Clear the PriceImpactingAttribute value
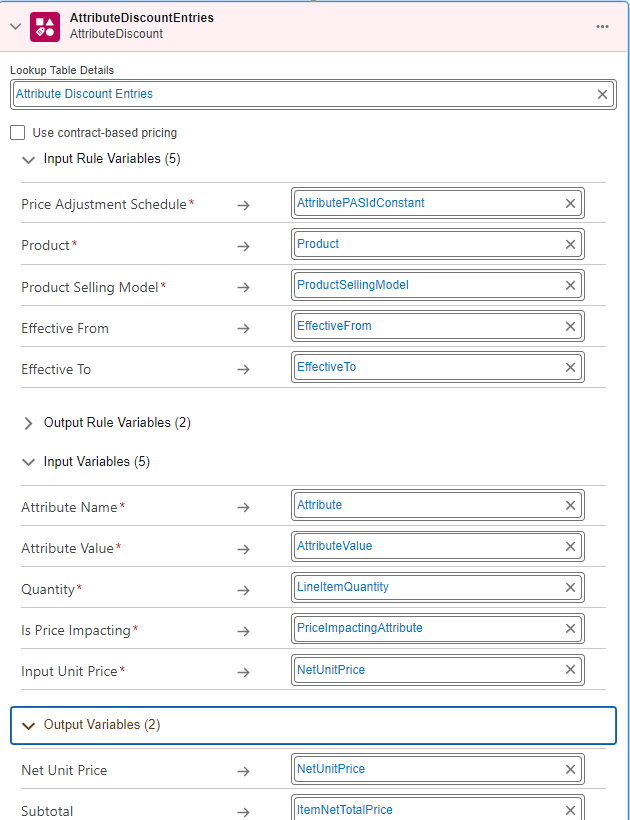Screen dimensions: 630x820 point(570,628)
